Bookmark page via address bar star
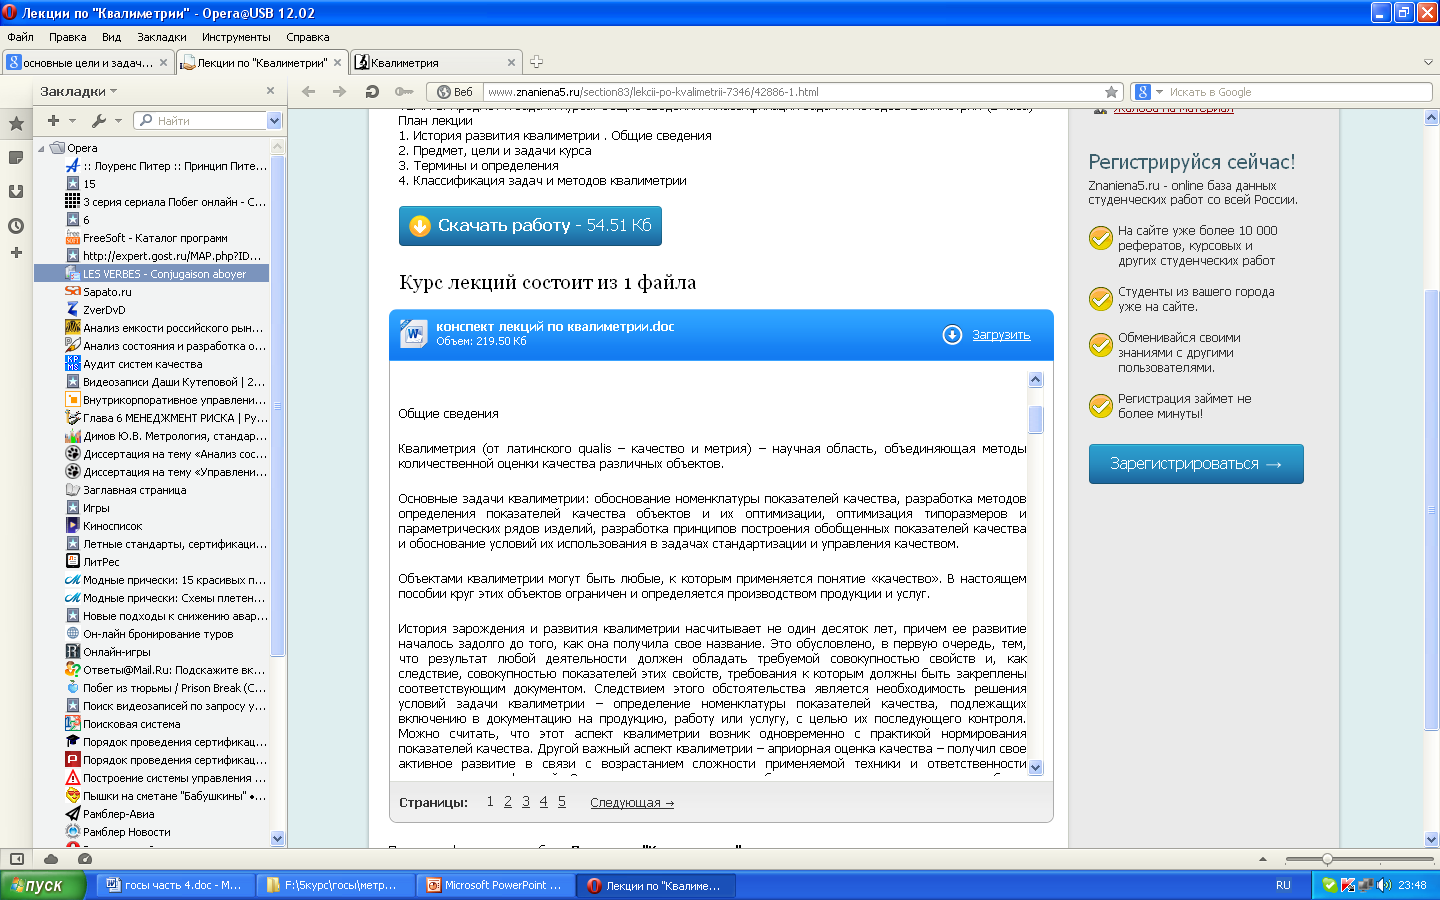This screenshot has width=1440, height=900. coord(1111,92)
